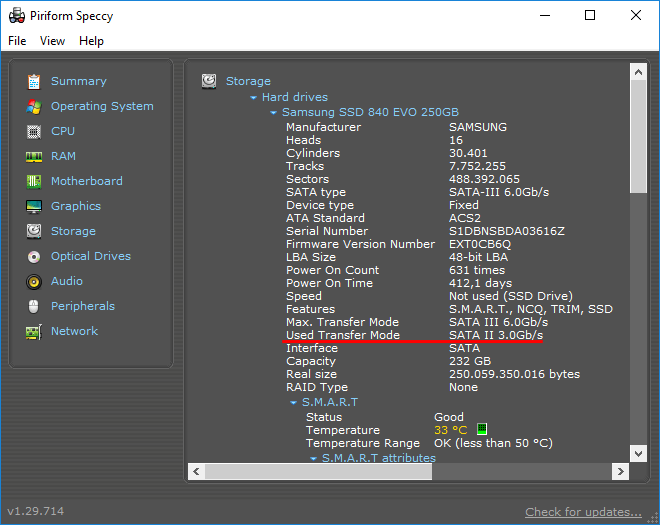Screen dimensions: 660x525
Task: Open the Summary section
Action: (79, 81)
